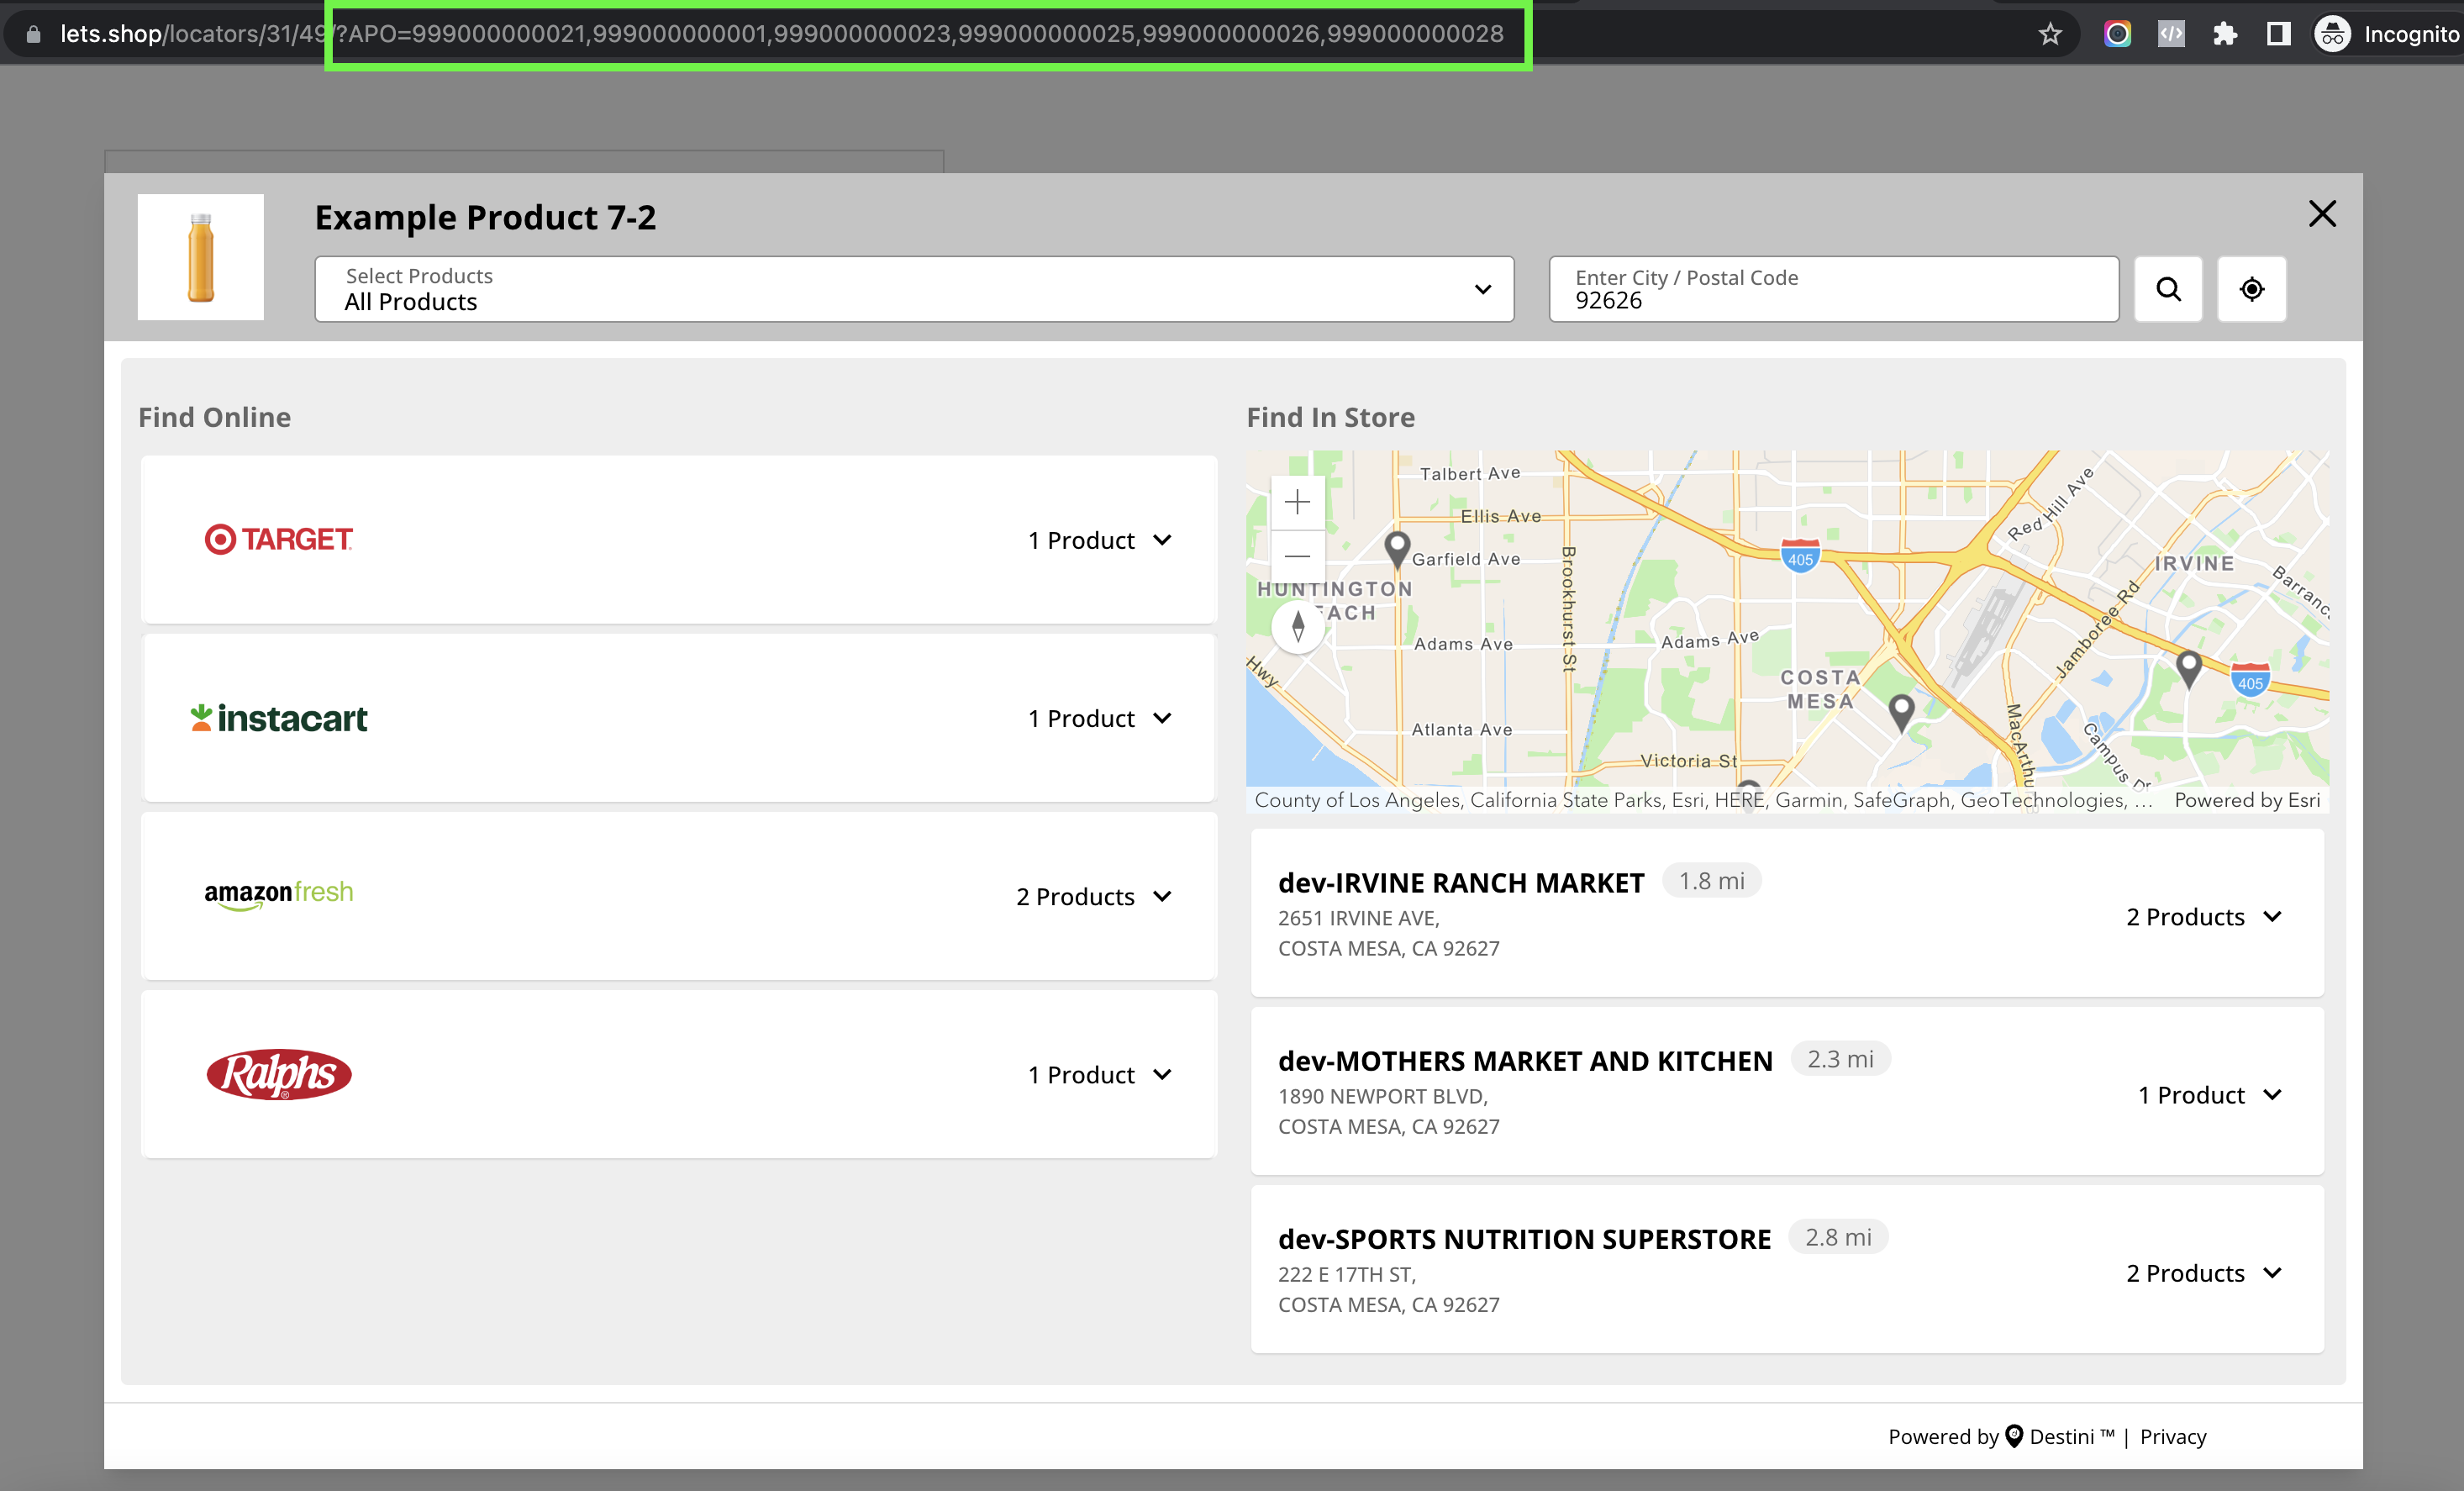This screenshot has width=2464, height=1491.
Task: Click the city or postal code field
Action: 1833,289
